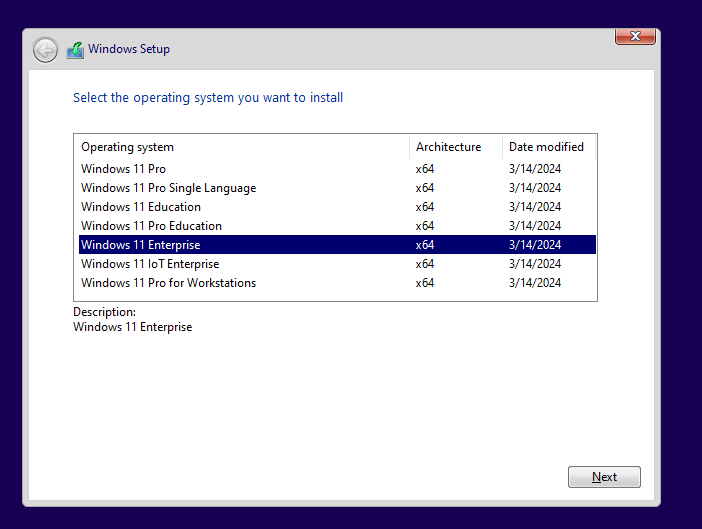Click date 3/14/2024 in Enterprise highlighted row
702x529 pixels.
(535, 245)
